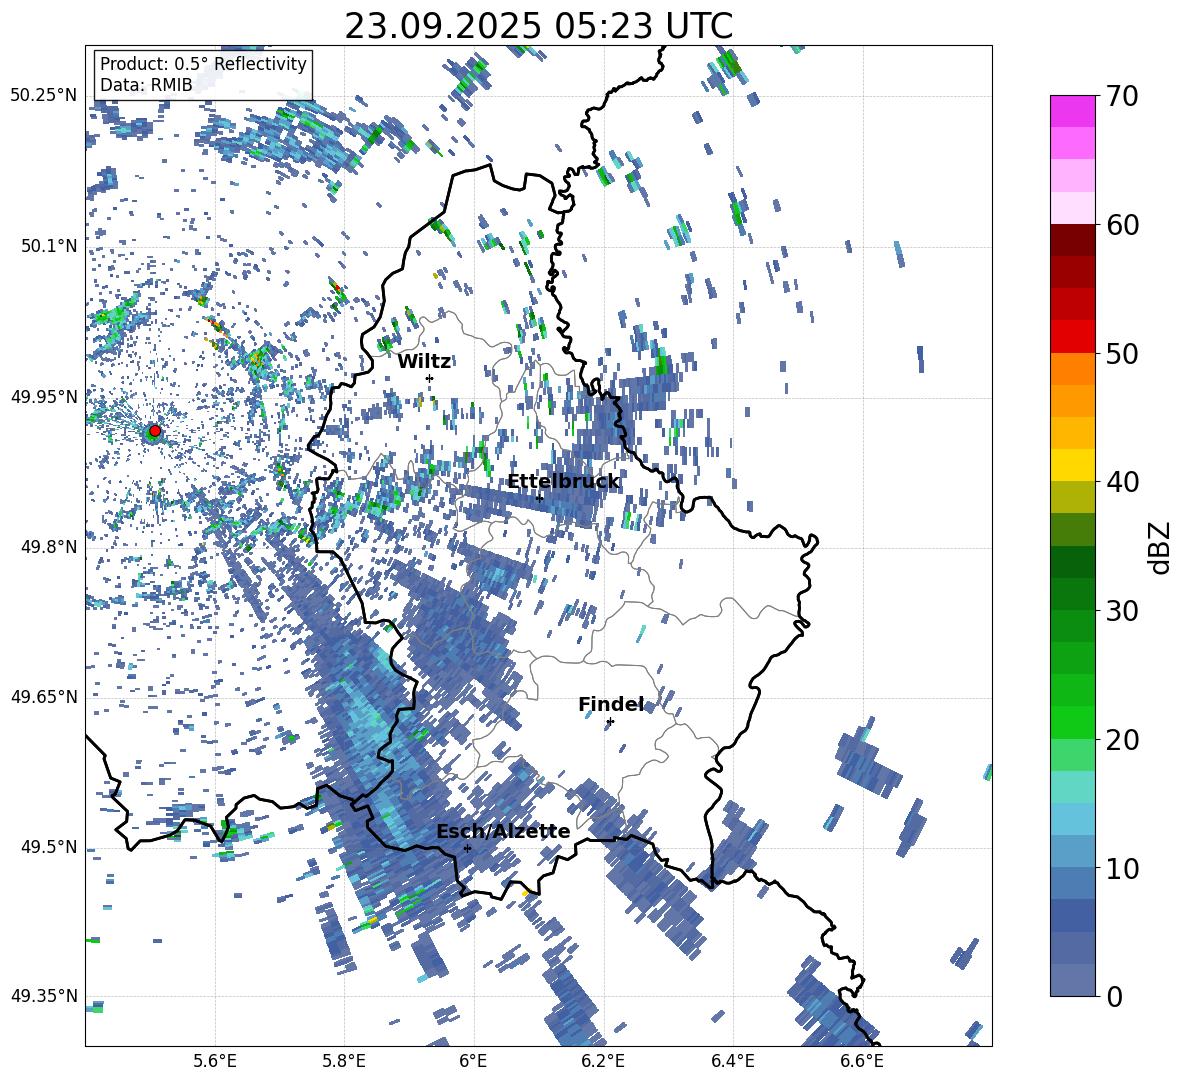Click the 'Ettelbruck' city label
Screen dimensions: 1184x1081
tap(563, 482)
